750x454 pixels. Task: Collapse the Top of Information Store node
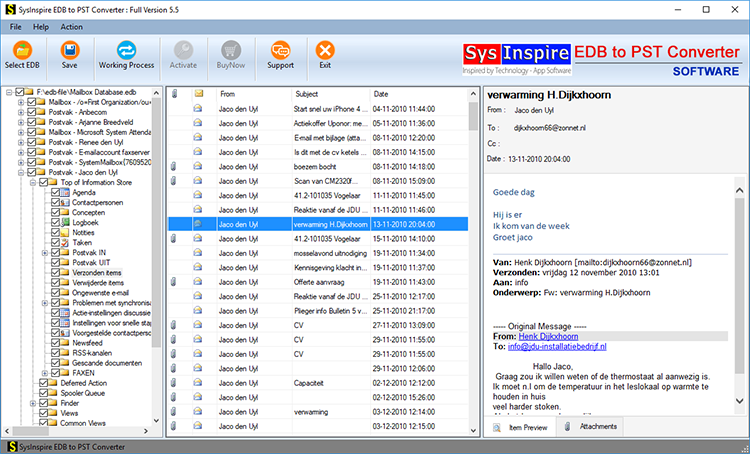33,182
